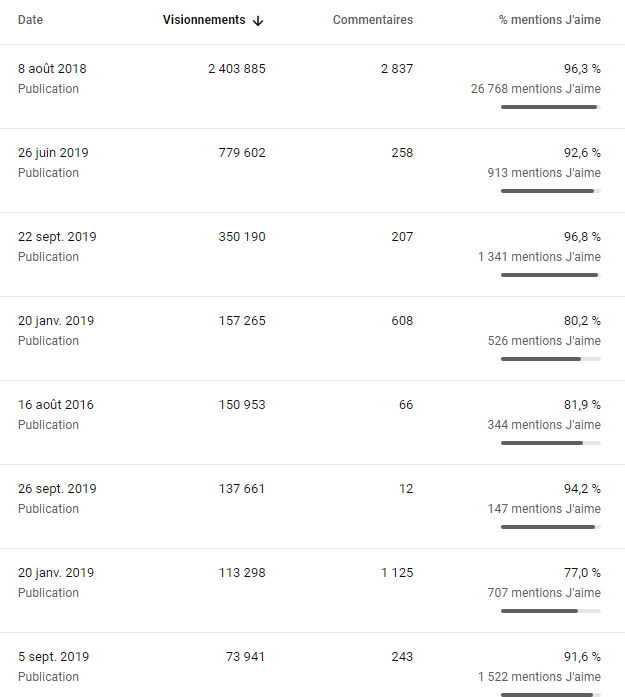Open the 26 juin 2019 publication entry

[x=312, y=171]
